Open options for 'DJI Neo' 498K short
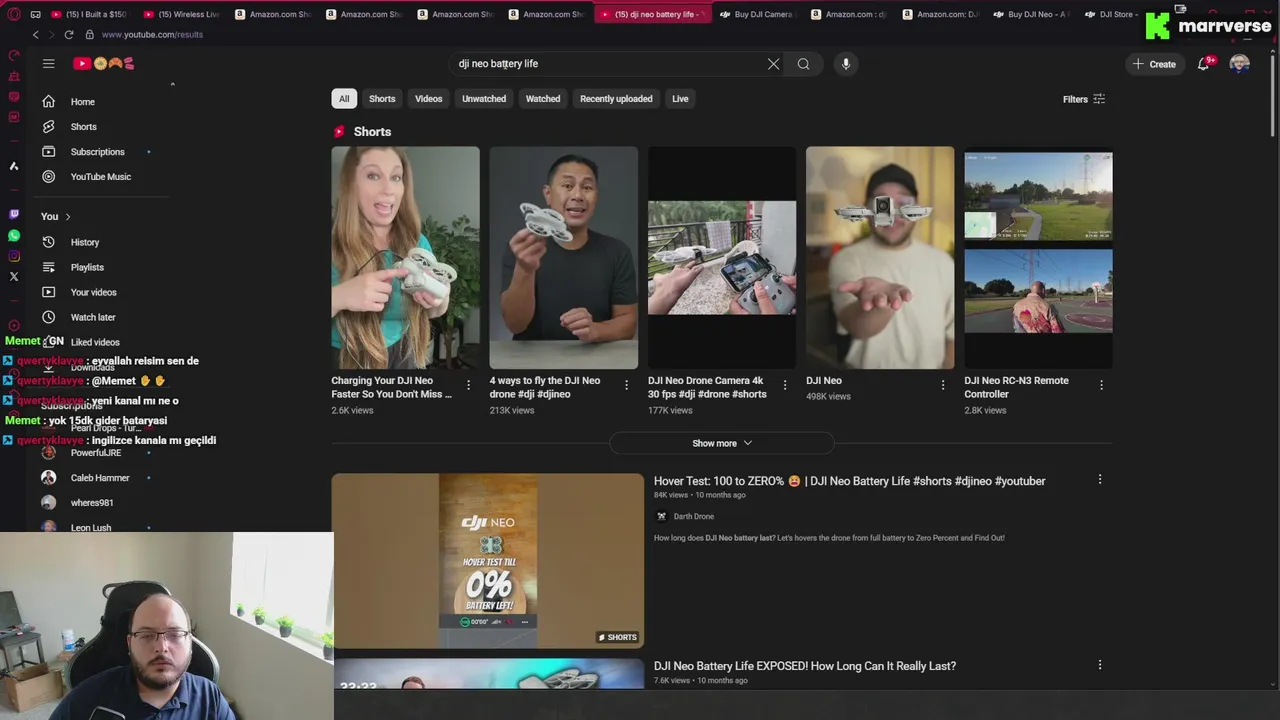 pyautogui.click(x=943, y=385)
